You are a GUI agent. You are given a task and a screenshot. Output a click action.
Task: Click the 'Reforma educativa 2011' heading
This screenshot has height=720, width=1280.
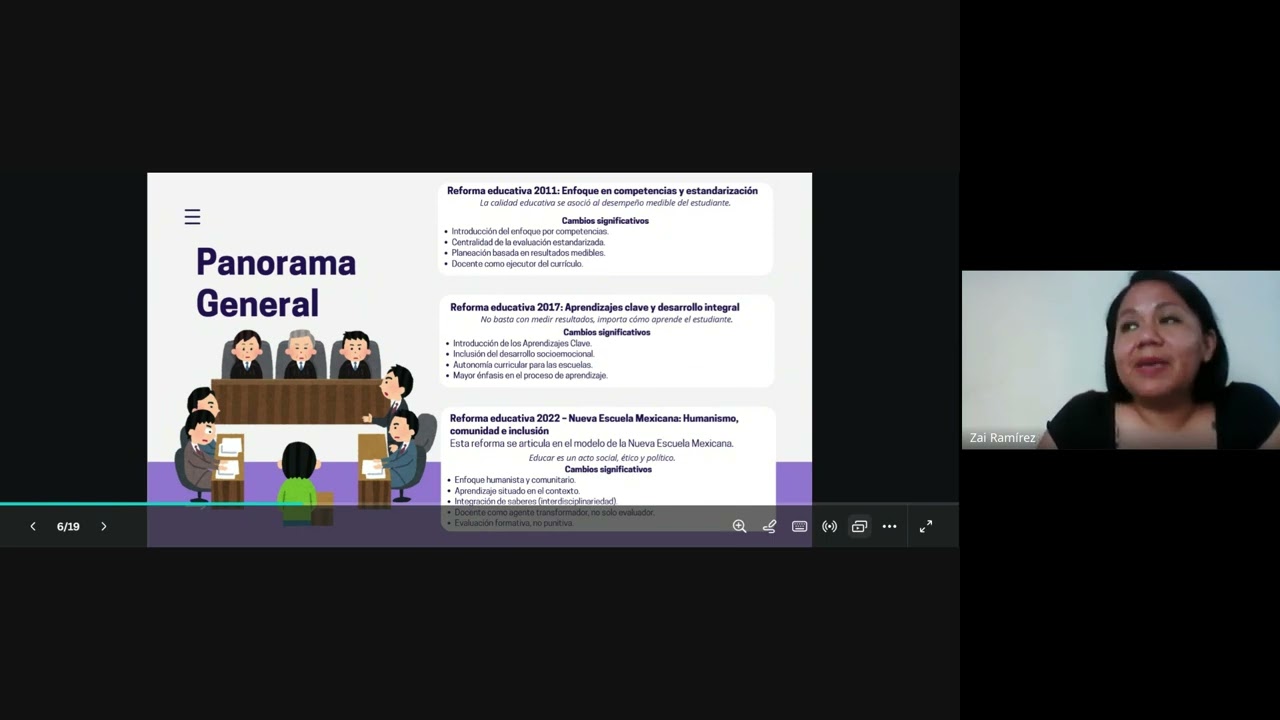click(602, 190)
